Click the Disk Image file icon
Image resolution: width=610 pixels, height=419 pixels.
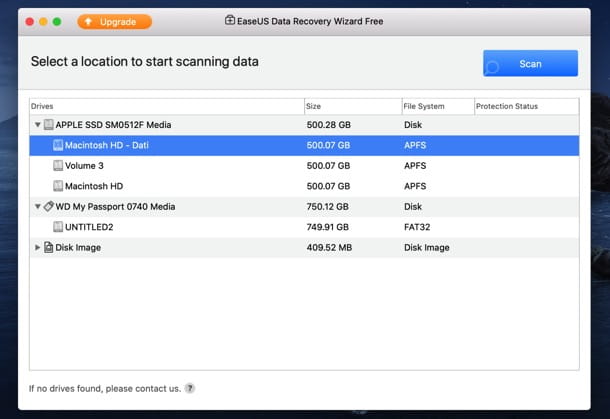pyautogui.click(x=49, y=247)
